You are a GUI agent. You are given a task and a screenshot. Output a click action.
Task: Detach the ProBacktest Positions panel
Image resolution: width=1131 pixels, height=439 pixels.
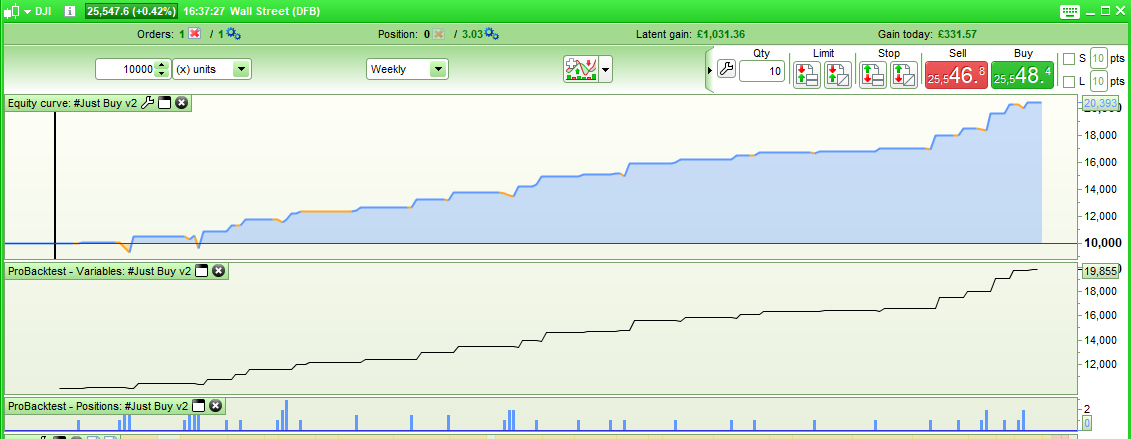tap(198, 406)
